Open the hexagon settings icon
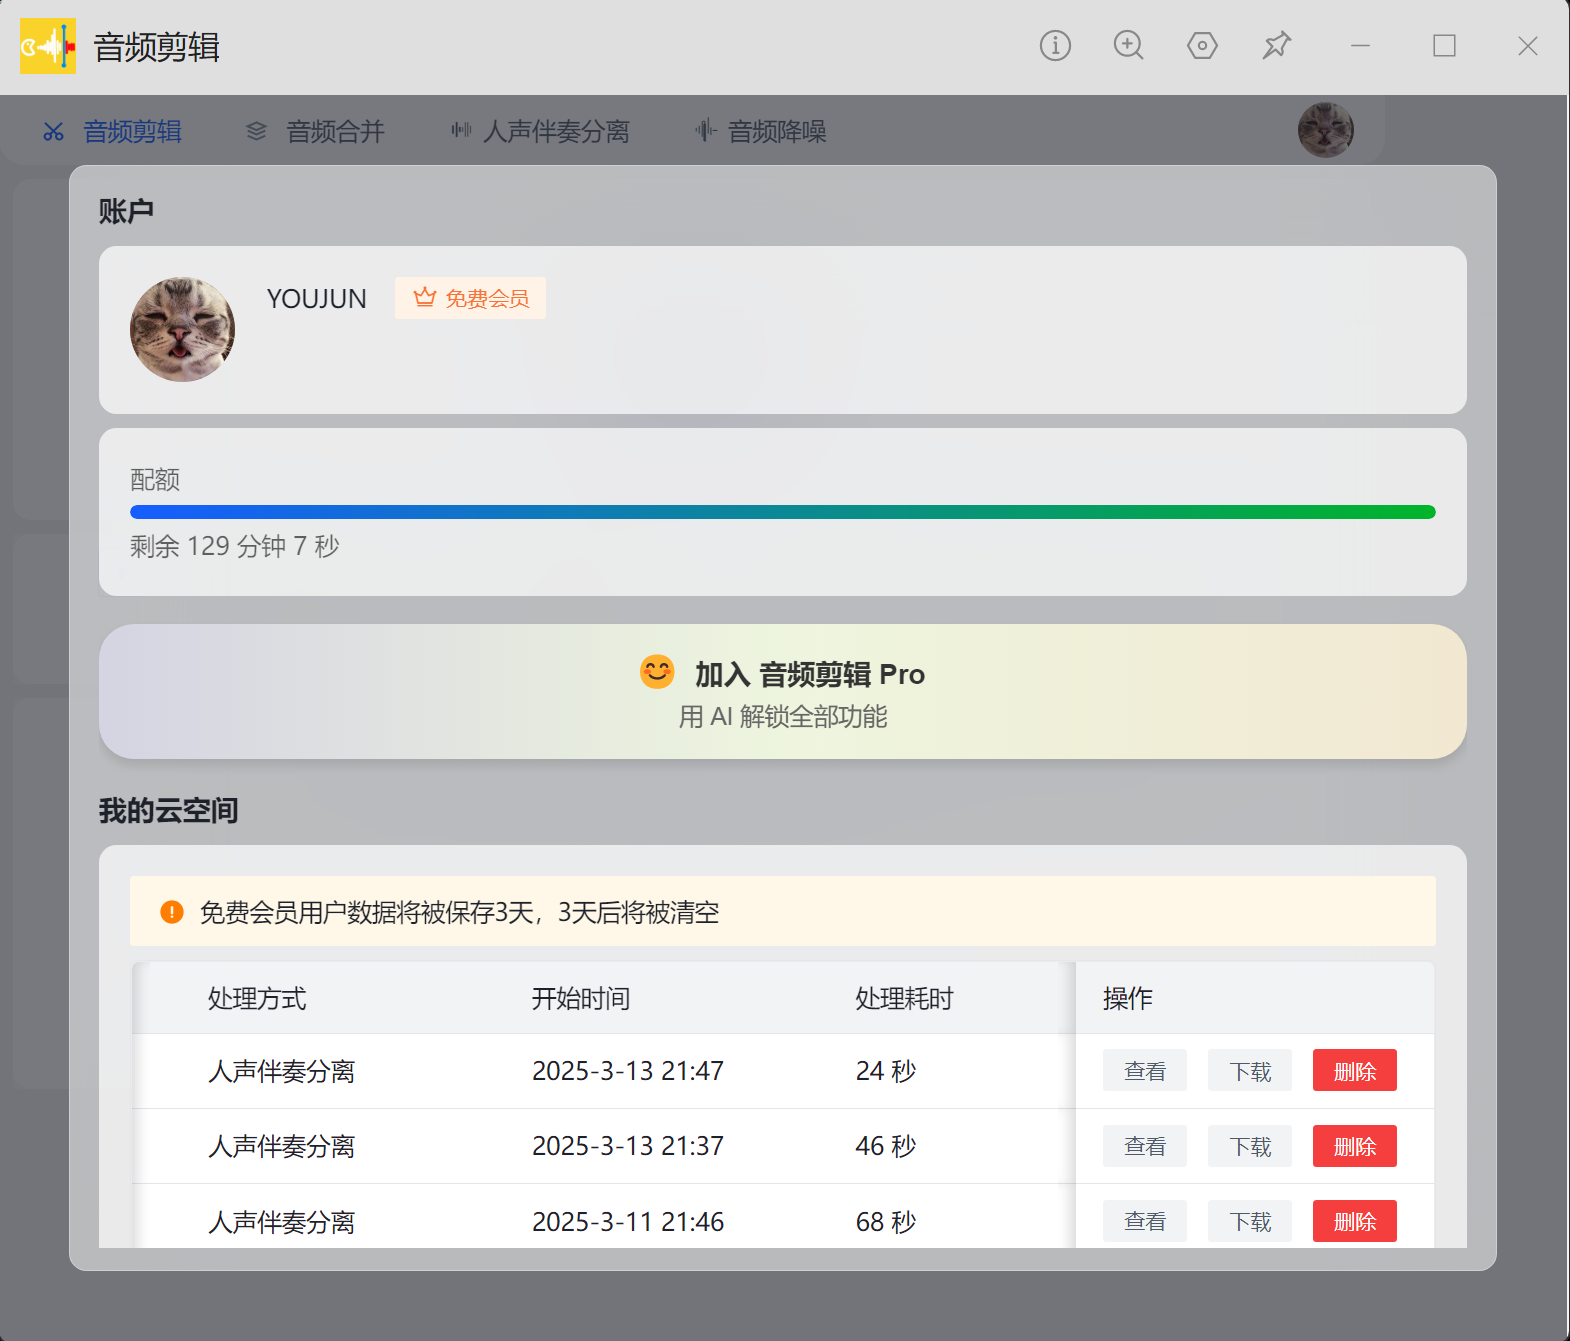1570x1341 pixels. tap(1202, 46)
